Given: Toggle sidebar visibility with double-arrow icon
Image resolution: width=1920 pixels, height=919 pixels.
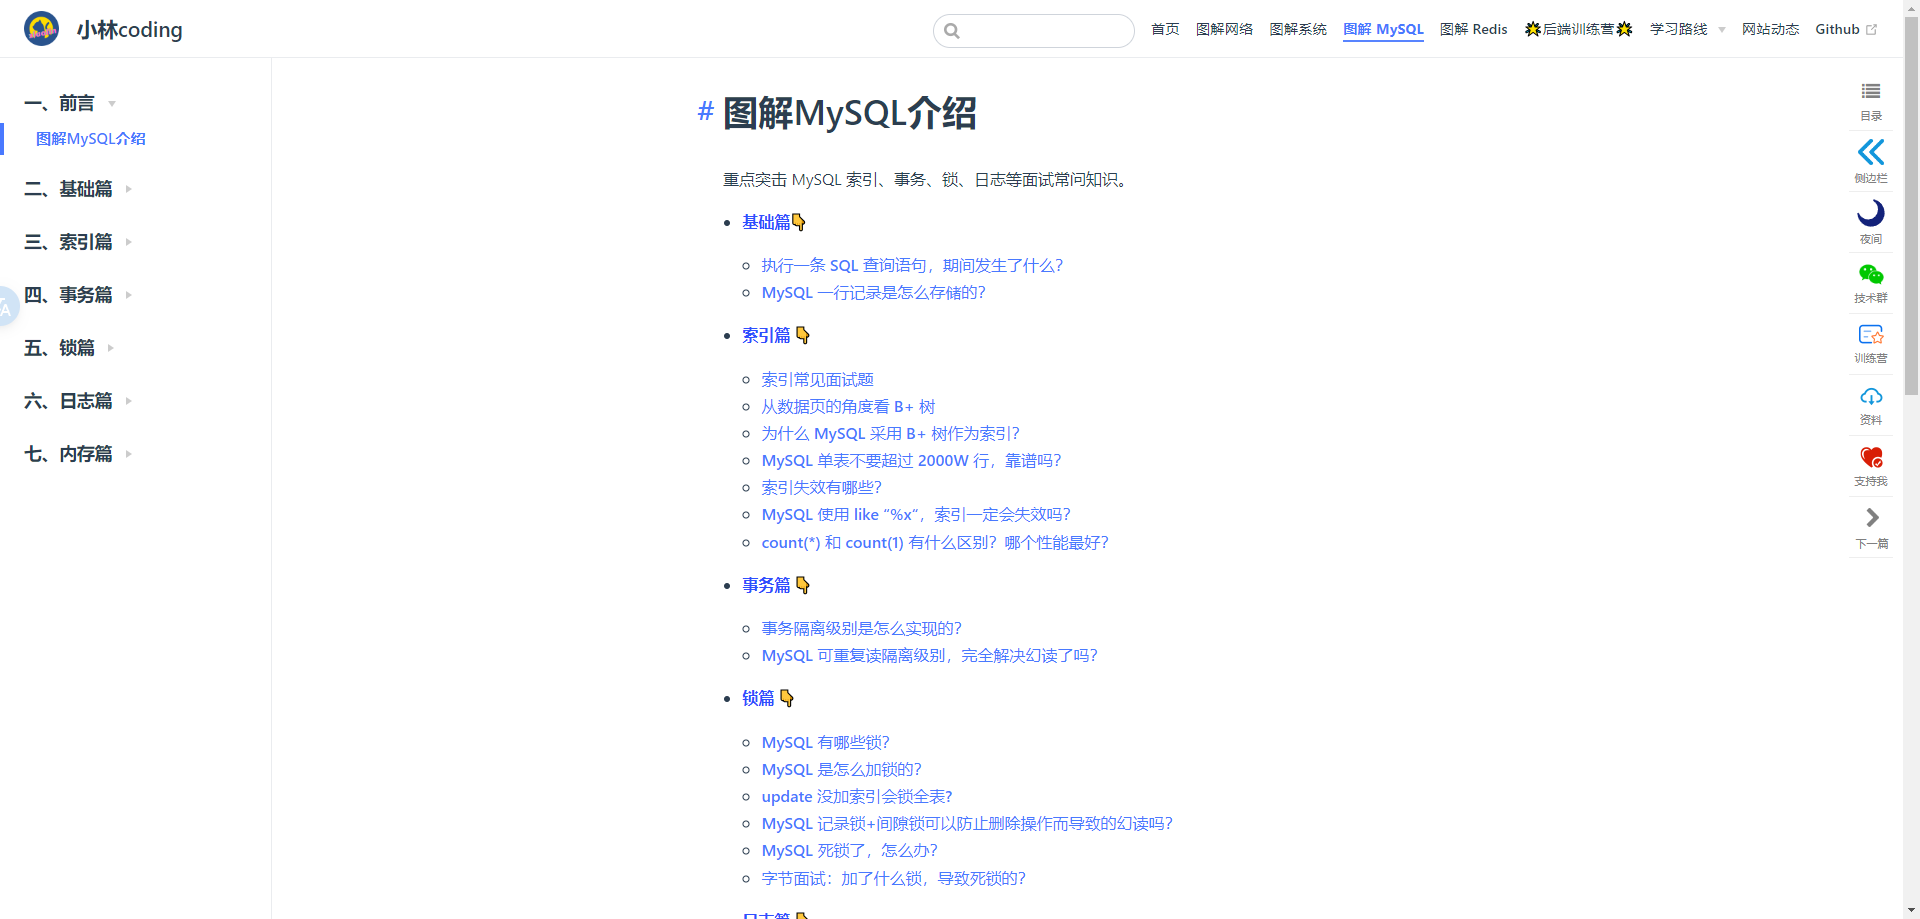Looking at the screenshot, I should click(x=1870, y=152).
